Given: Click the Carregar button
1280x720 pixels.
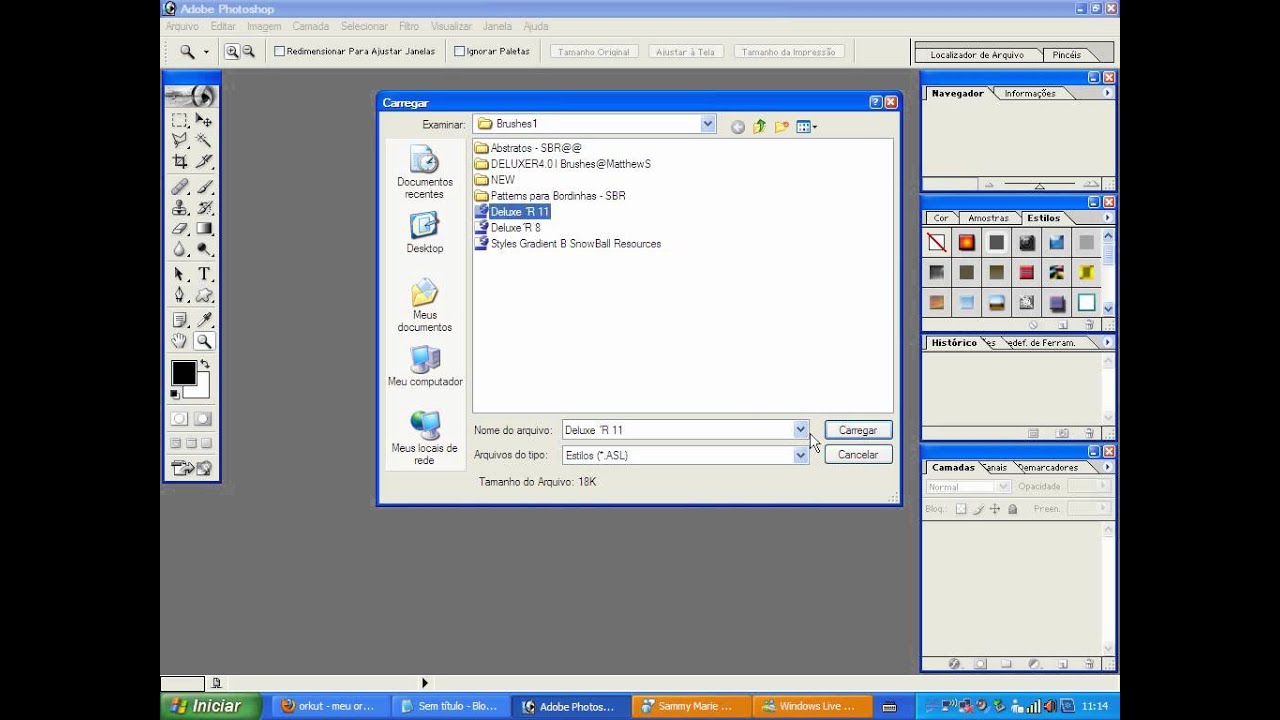Looking at the screenshot, I should 858,430.
